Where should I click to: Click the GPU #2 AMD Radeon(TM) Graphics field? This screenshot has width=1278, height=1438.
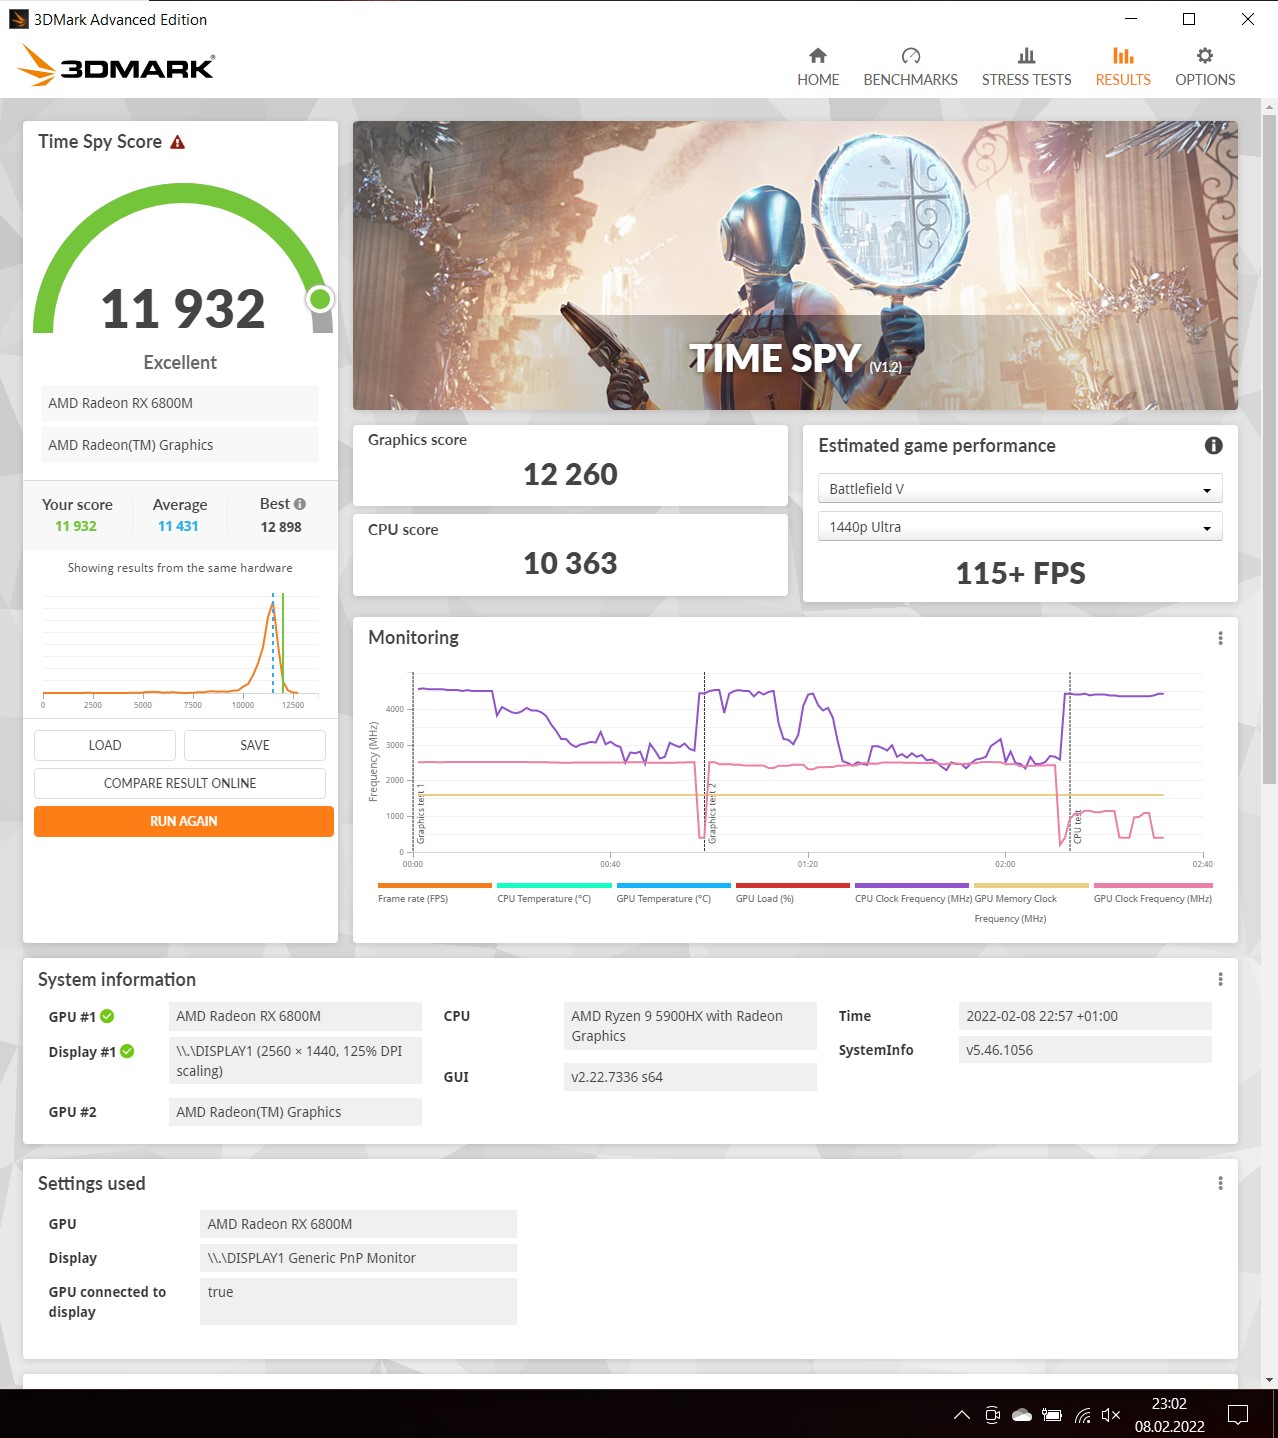(x=295, y=1112)
